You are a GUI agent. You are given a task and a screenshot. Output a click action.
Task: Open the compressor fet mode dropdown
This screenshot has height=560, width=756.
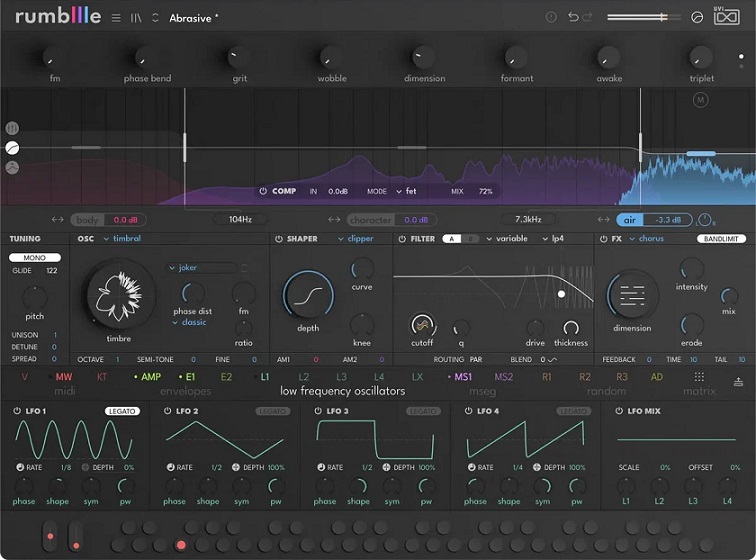[x=406, y=191]
